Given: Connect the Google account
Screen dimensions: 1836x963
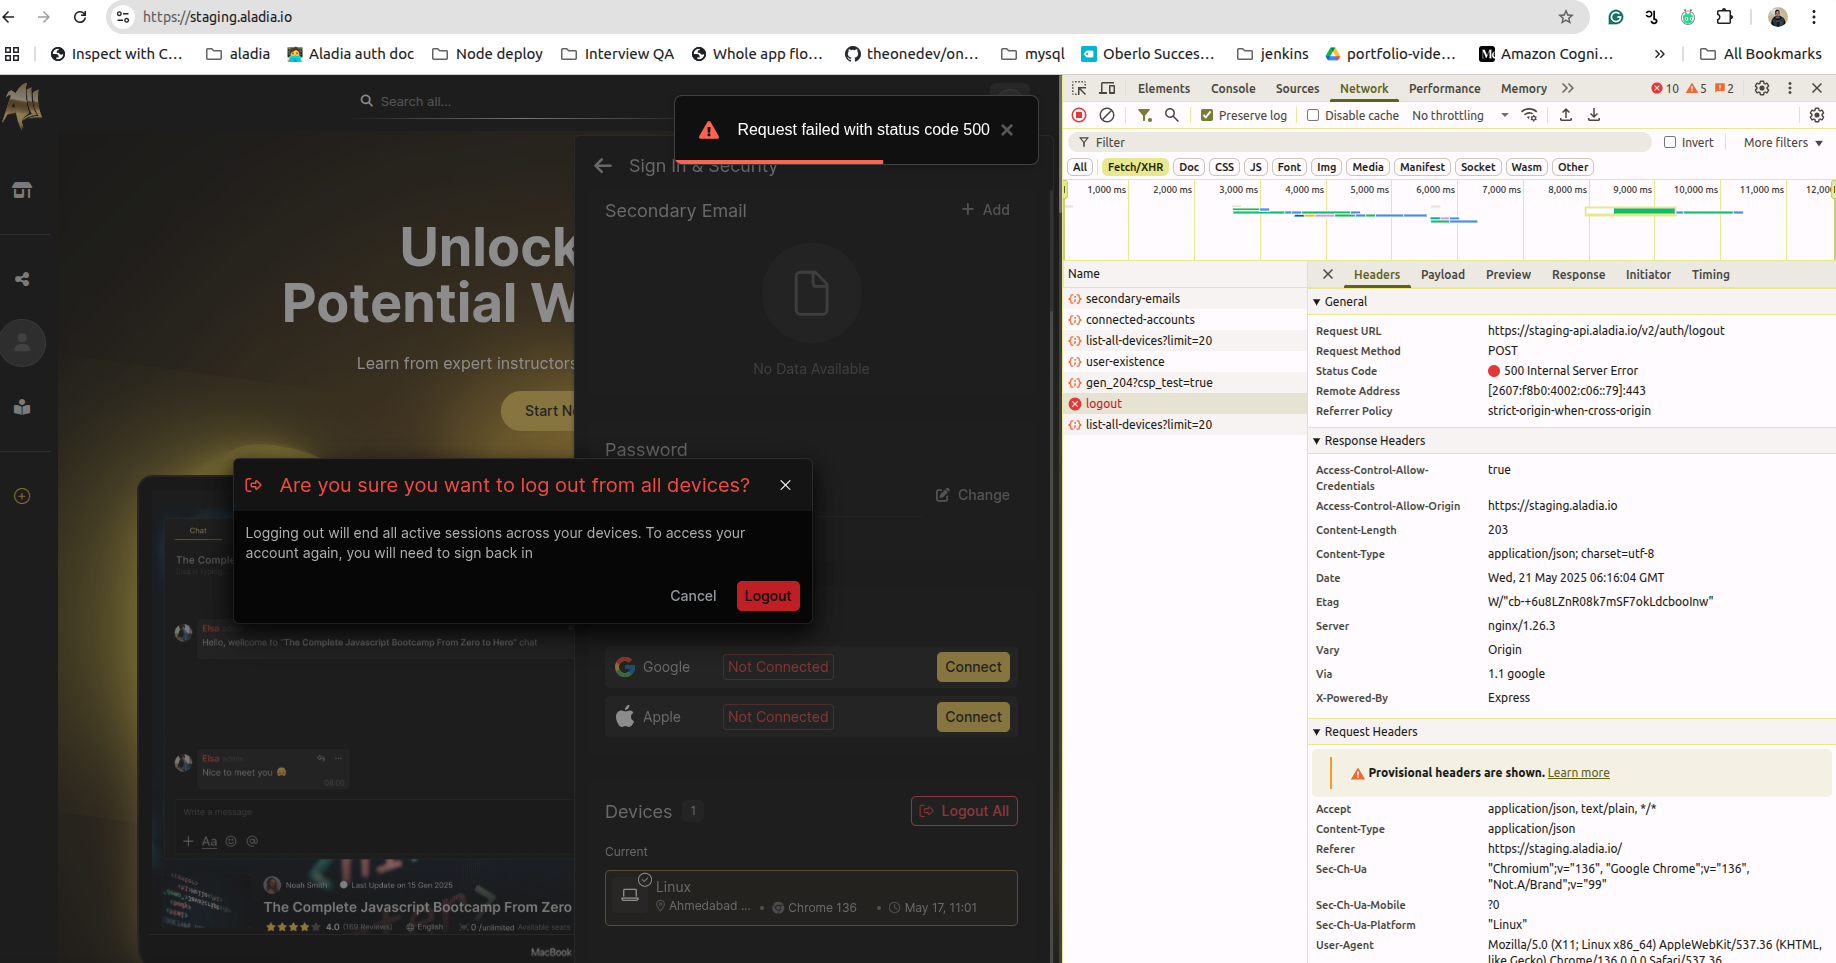Looking at the screenshot, I should (x=973, y=667).
